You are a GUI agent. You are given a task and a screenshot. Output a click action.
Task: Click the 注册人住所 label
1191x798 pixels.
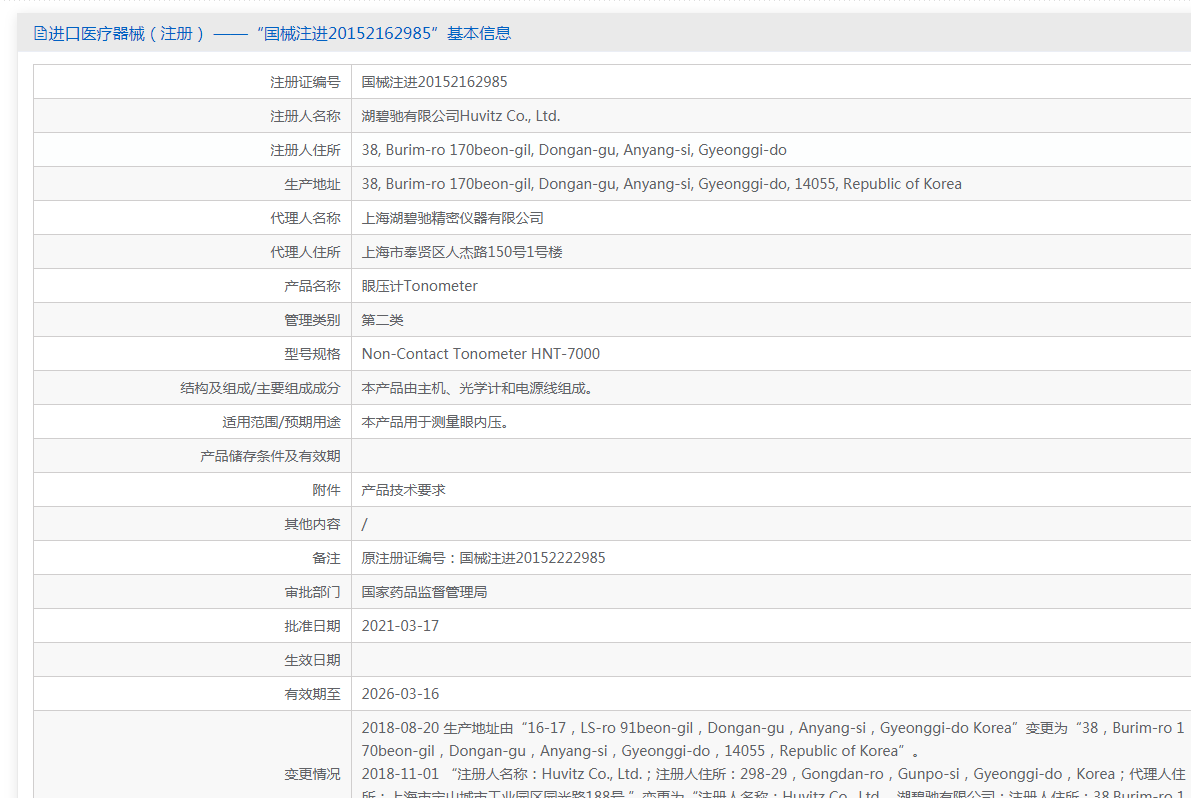pos(305,150)
